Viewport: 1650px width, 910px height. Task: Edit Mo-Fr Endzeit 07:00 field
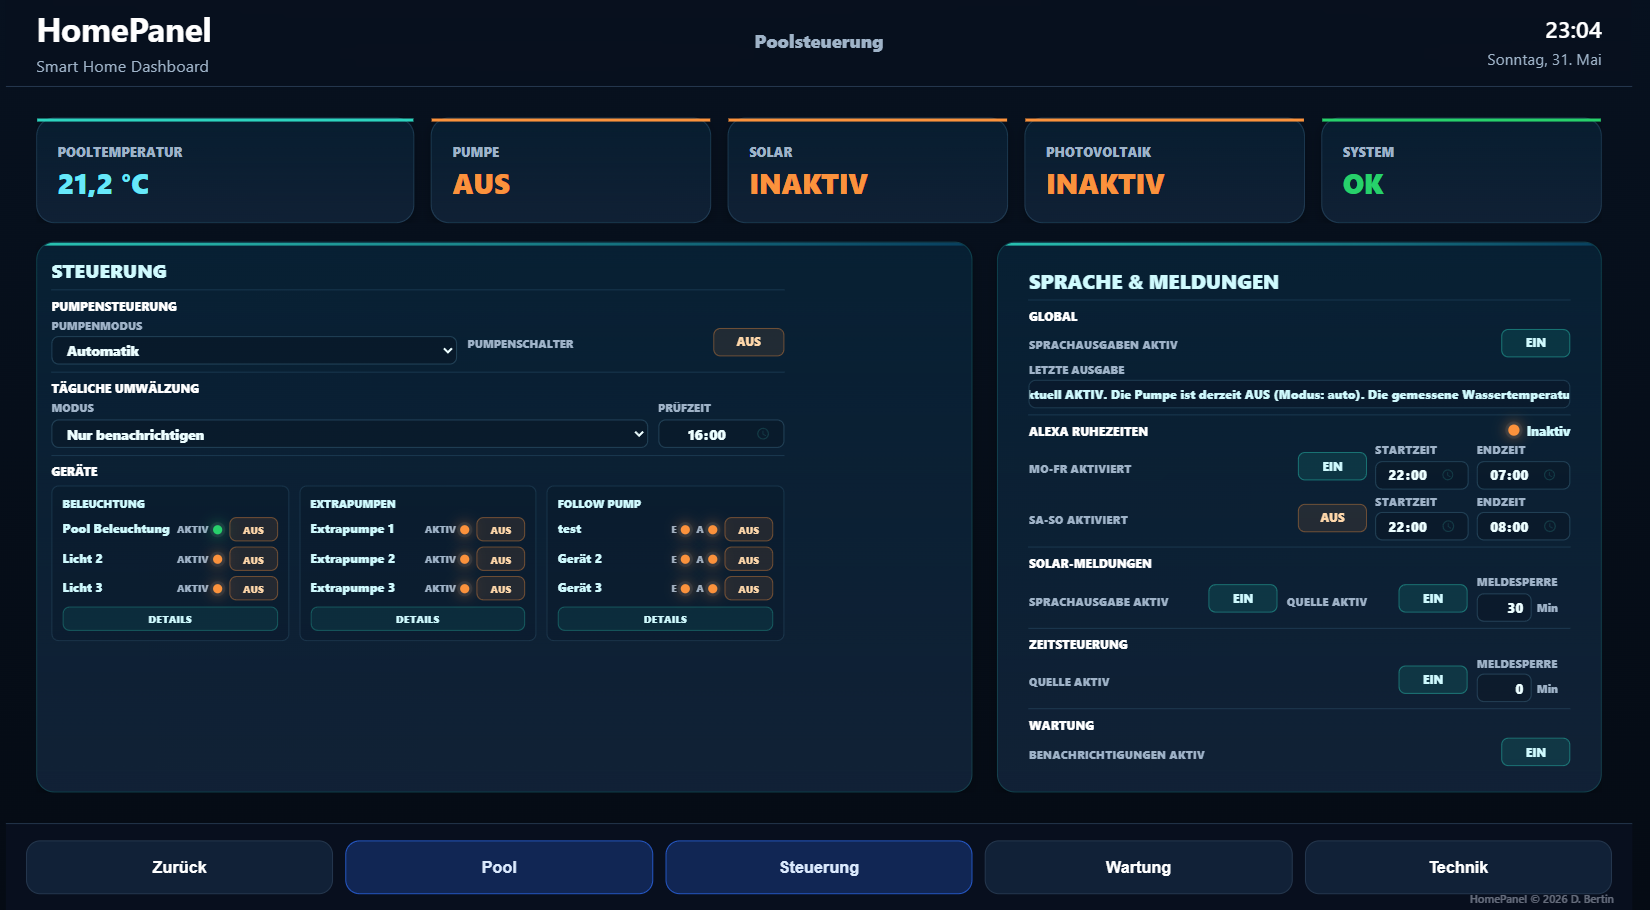pyautogui.click(x=1523, y=475)
